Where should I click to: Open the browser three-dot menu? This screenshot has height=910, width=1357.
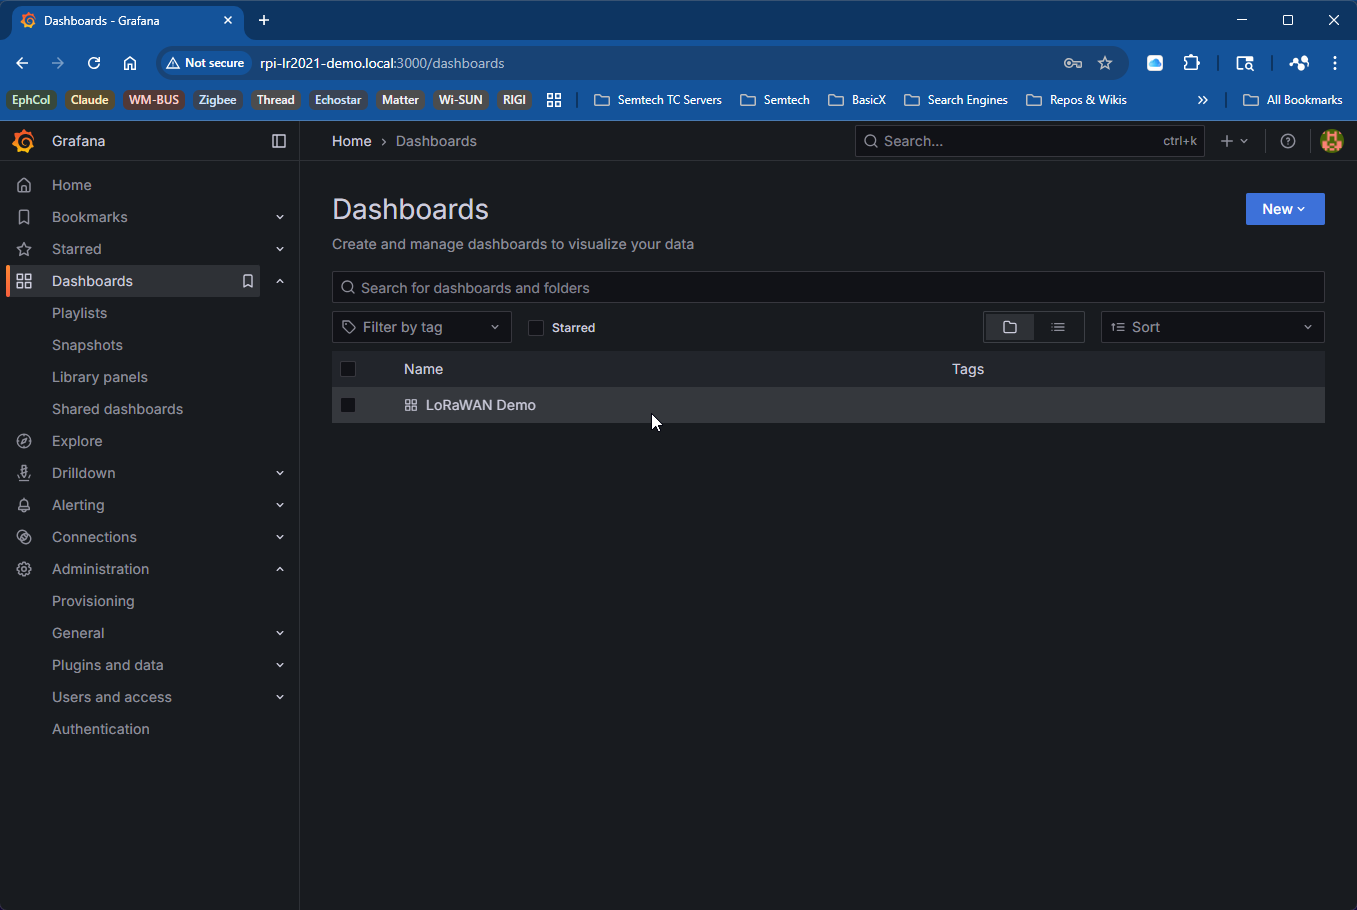point(1335,63)
